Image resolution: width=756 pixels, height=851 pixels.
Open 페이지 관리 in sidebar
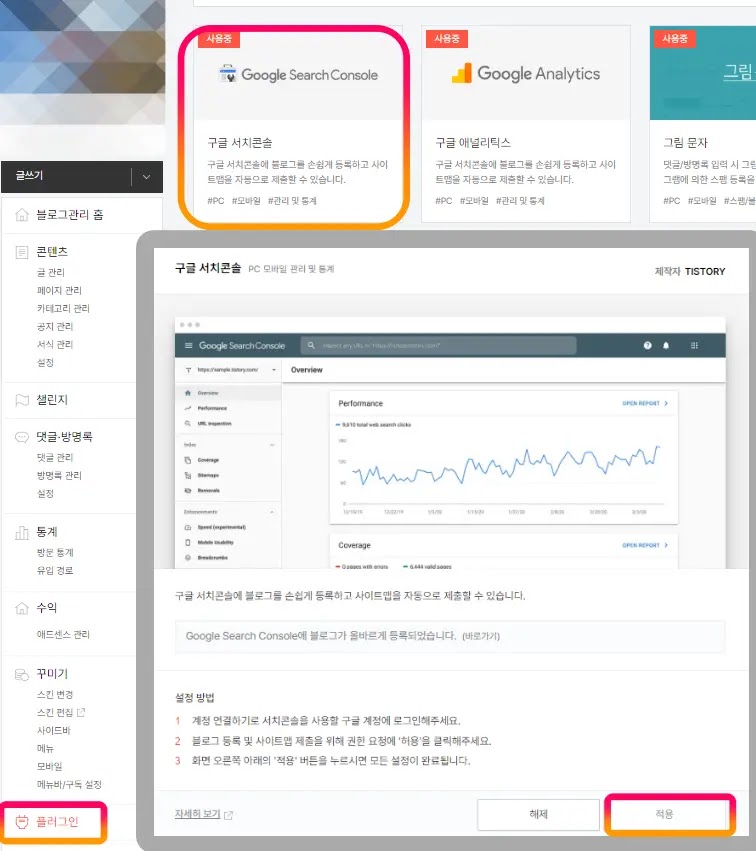pos(59,290)
